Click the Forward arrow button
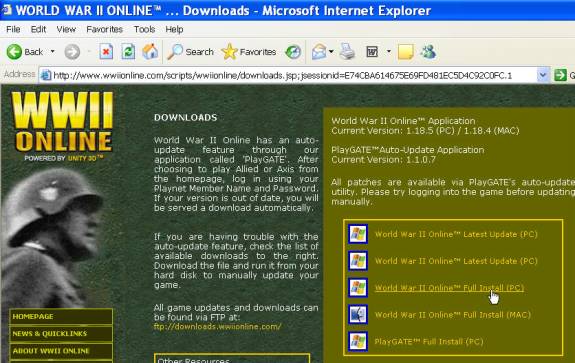This screenshot has height=363, width=575. coord(72,52)
